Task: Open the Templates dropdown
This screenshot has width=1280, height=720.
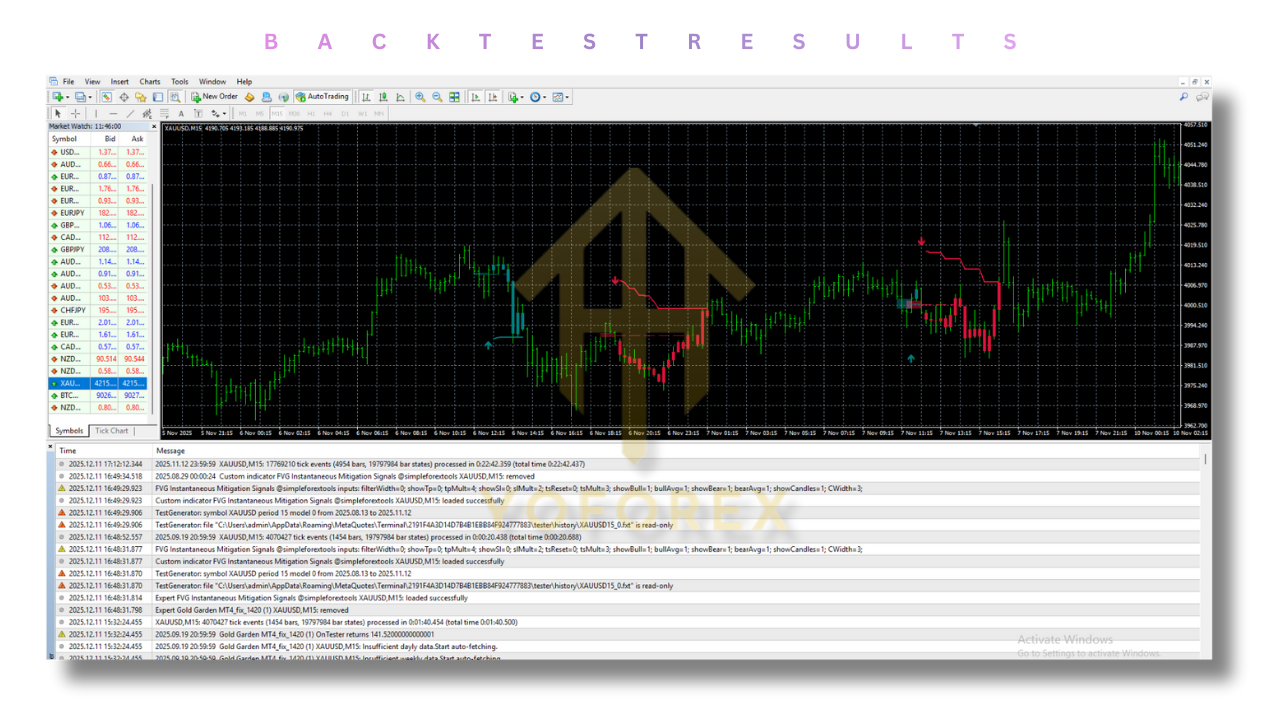Action: [558, 97]
